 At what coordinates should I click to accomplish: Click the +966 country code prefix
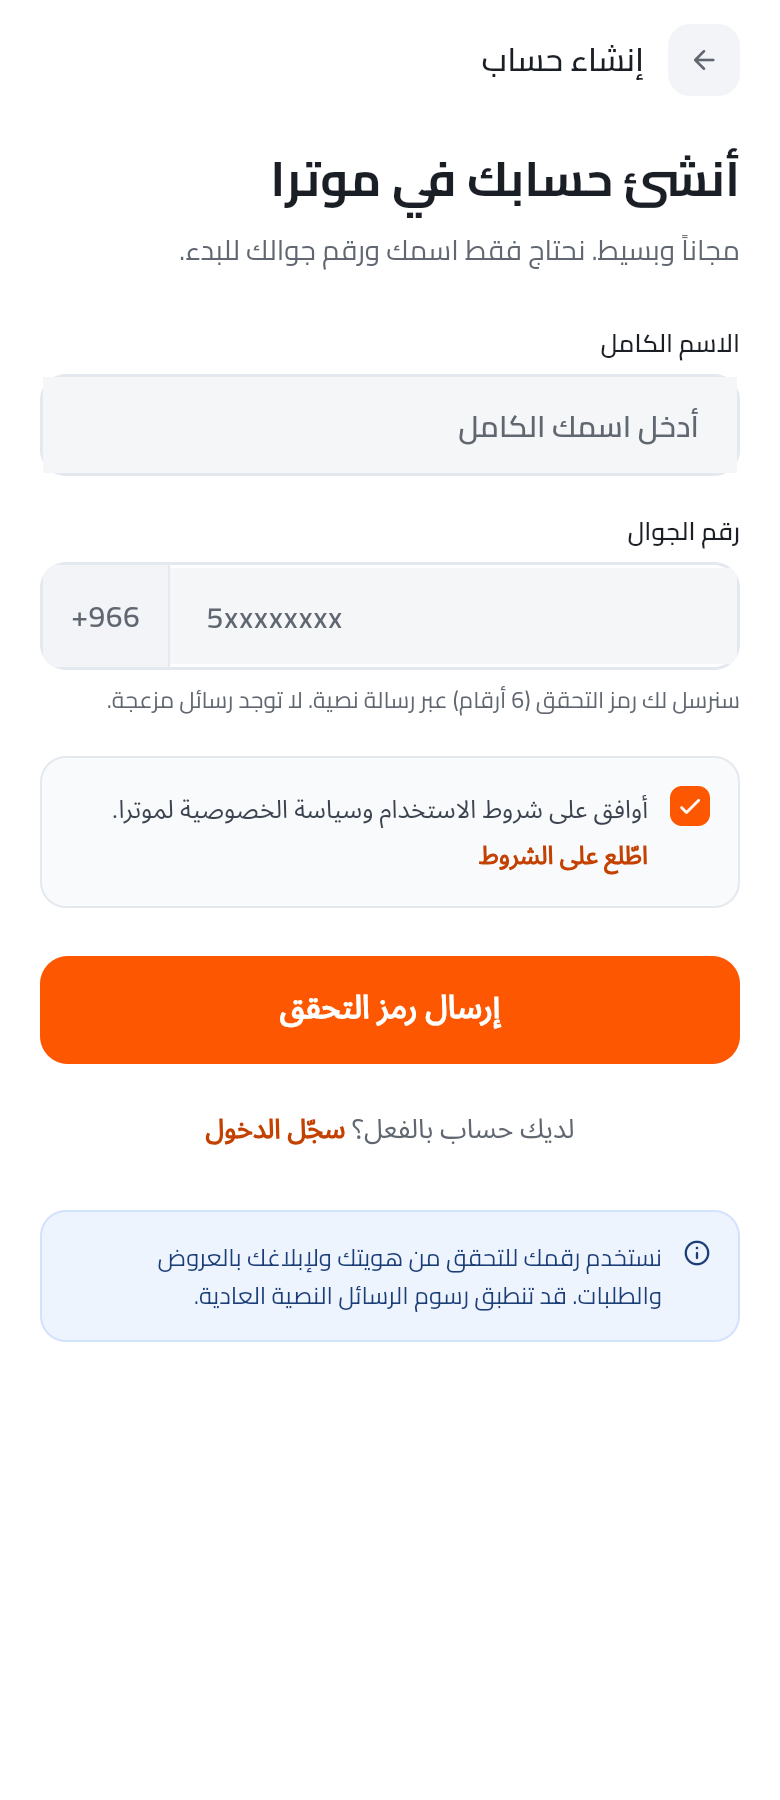tap(105, 617)
